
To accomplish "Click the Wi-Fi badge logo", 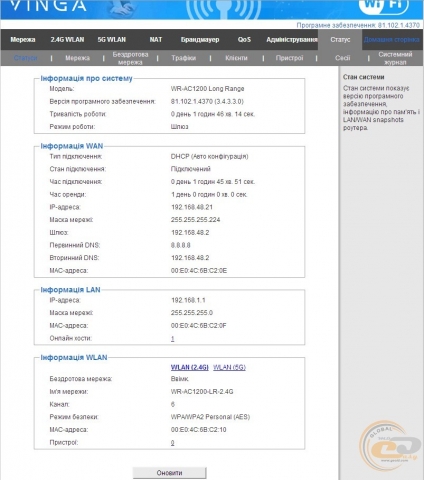I will click(384, 7).
